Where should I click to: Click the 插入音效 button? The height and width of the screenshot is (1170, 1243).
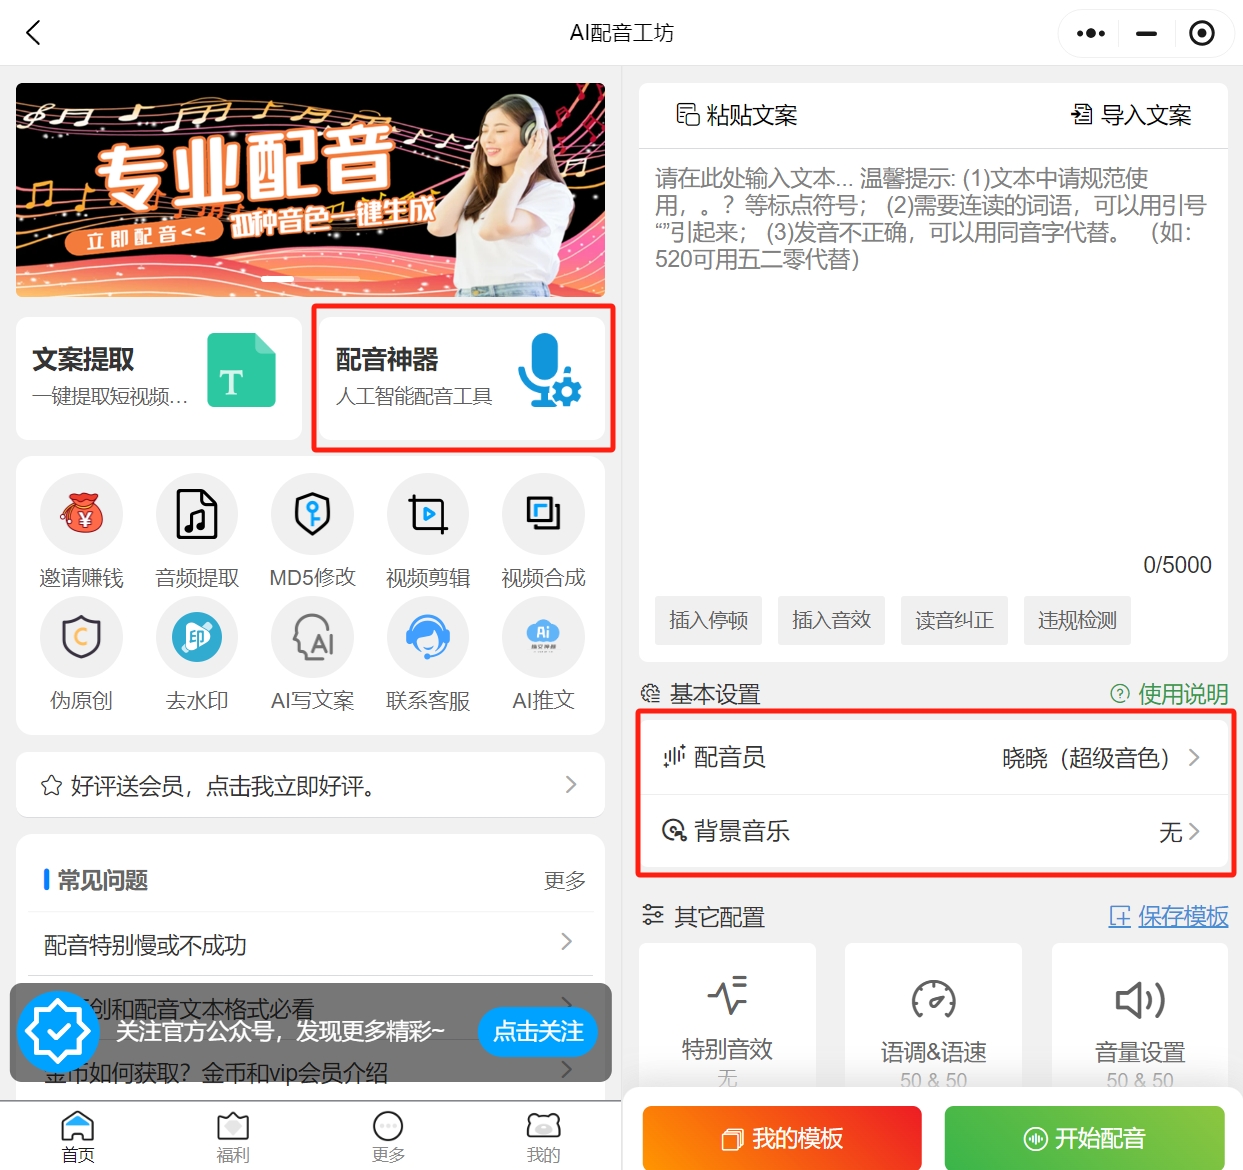[x=832, y=620]
